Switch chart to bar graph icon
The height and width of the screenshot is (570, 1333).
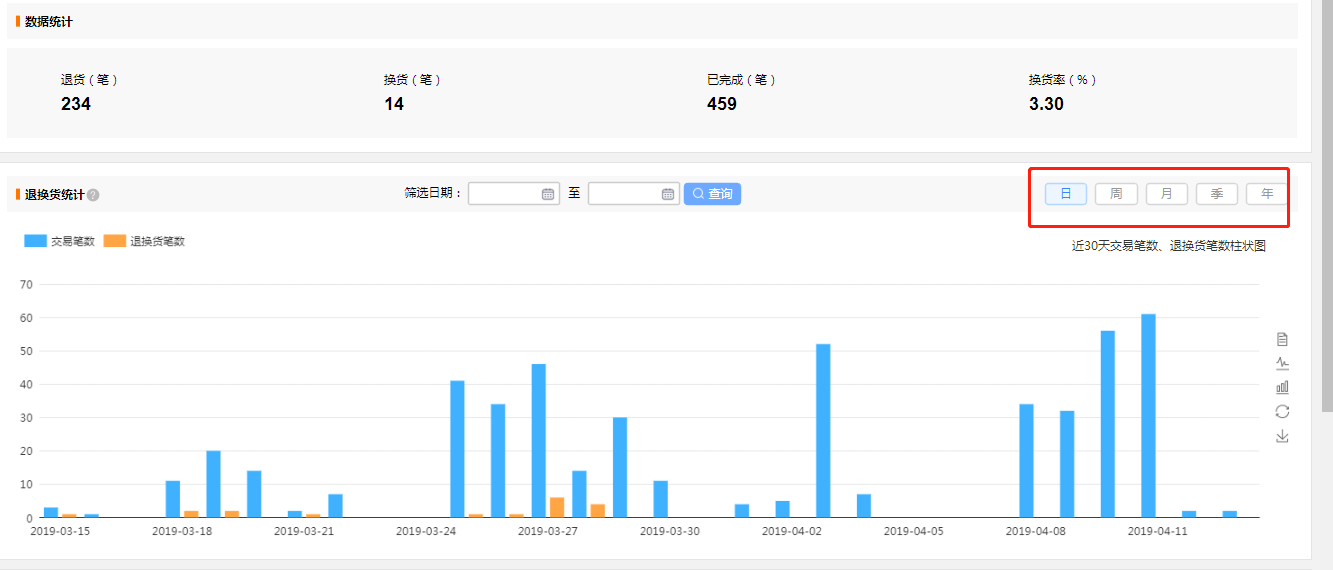tap(1282, 387)
